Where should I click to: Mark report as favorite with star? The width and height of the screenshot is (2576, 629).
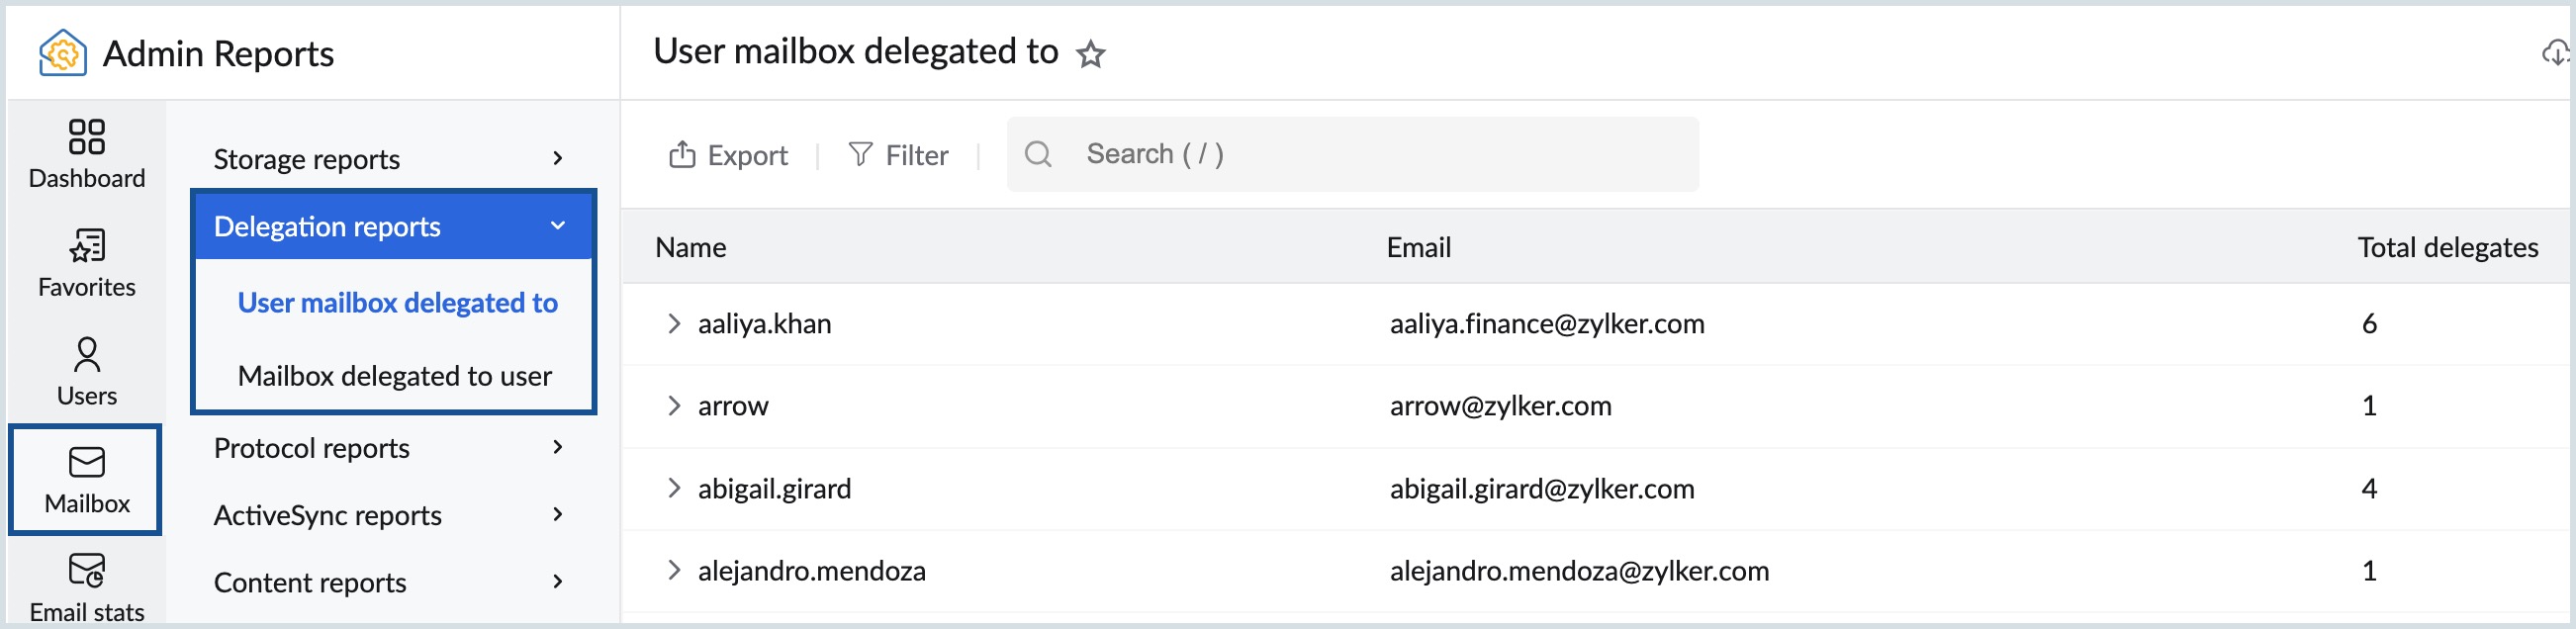click(1090, 54)
